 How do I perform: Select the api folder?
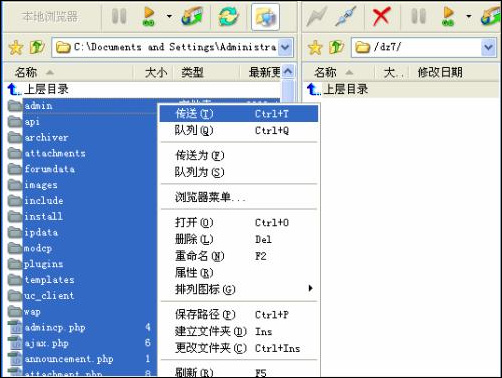point(32,122)
